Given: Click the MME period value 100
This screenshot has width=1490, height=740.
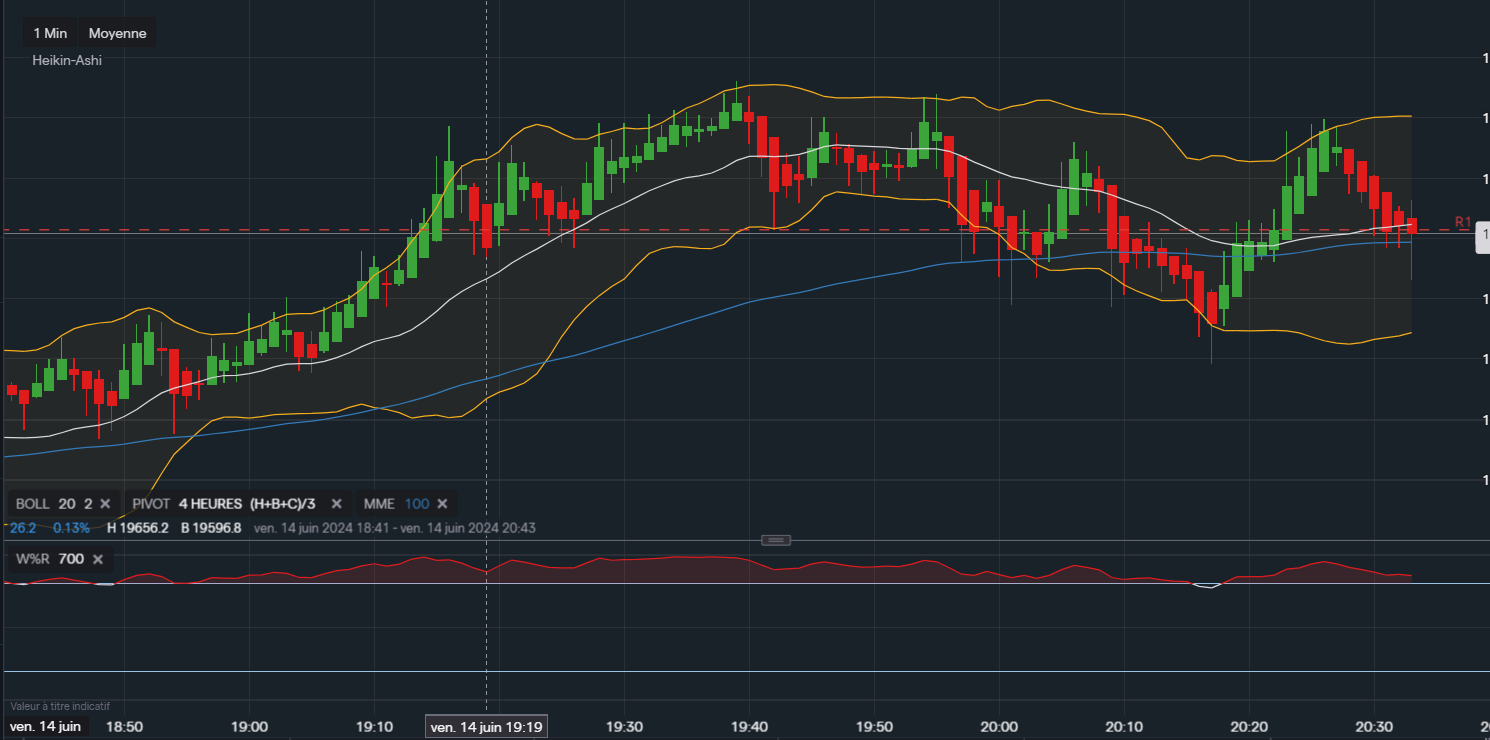Looking at the screenshot, I should 417,504.
